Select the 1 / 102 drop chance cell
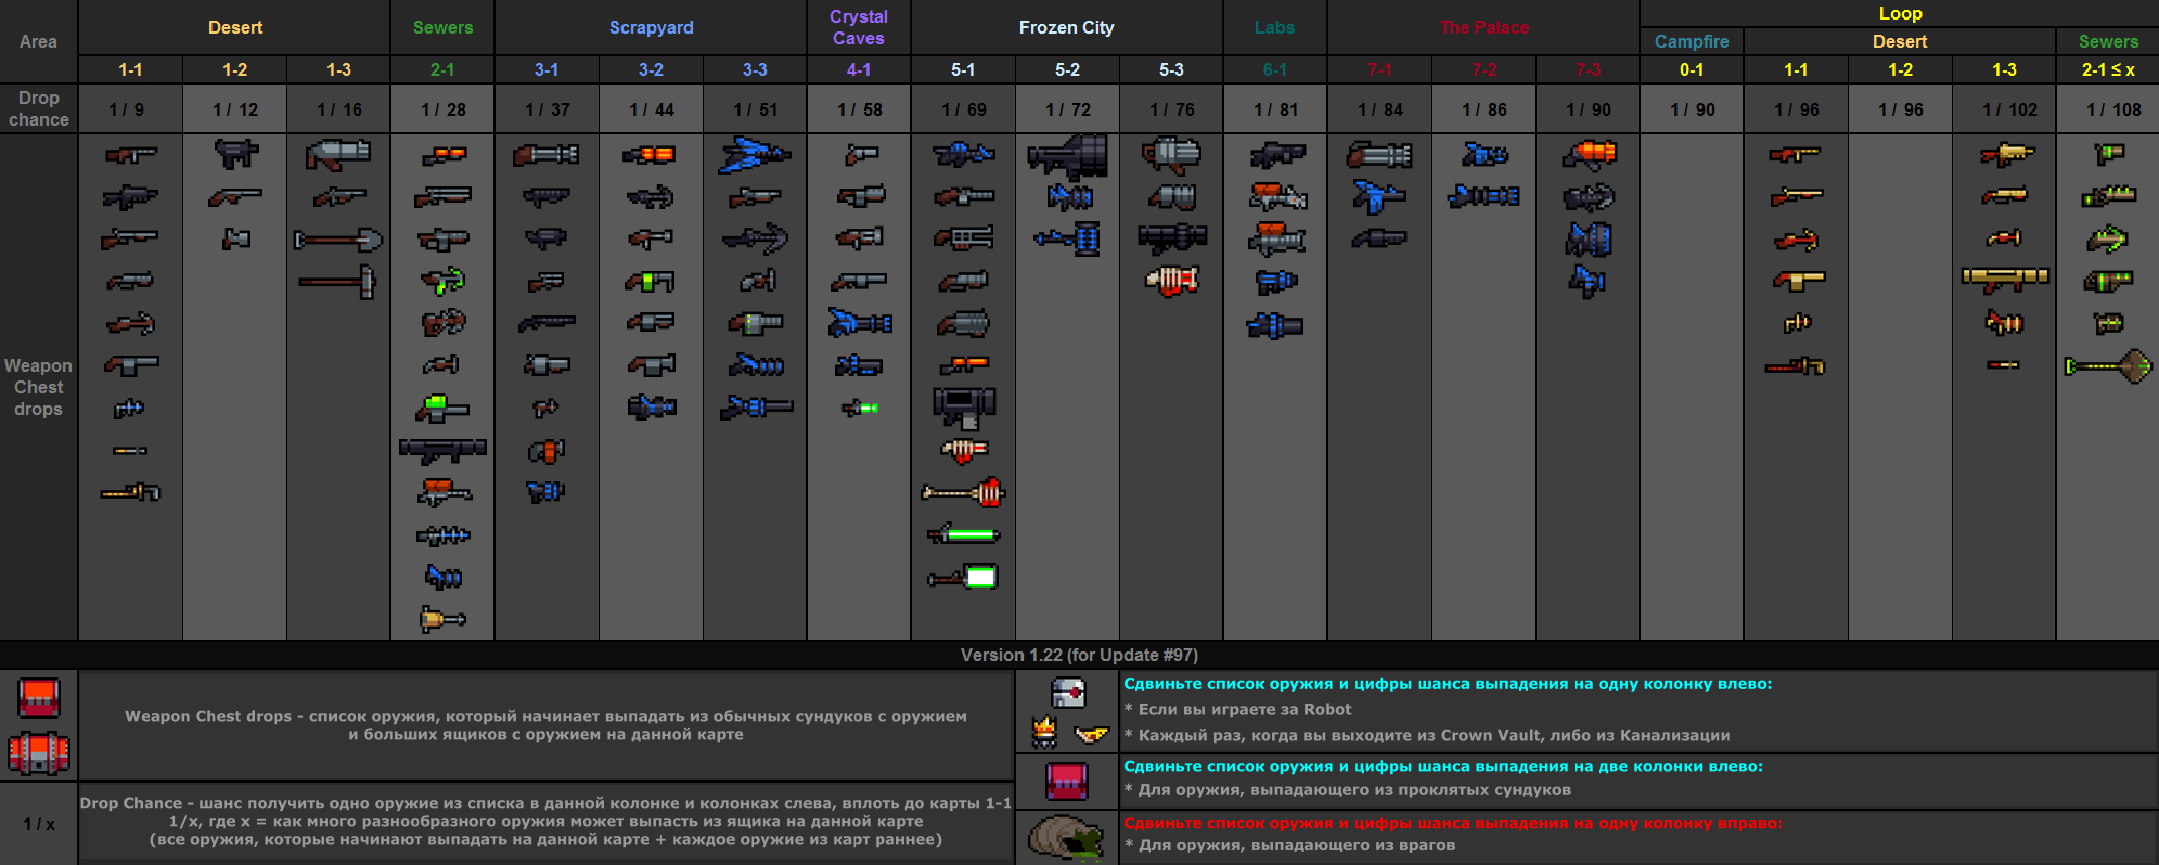 tap(2004, 110)
